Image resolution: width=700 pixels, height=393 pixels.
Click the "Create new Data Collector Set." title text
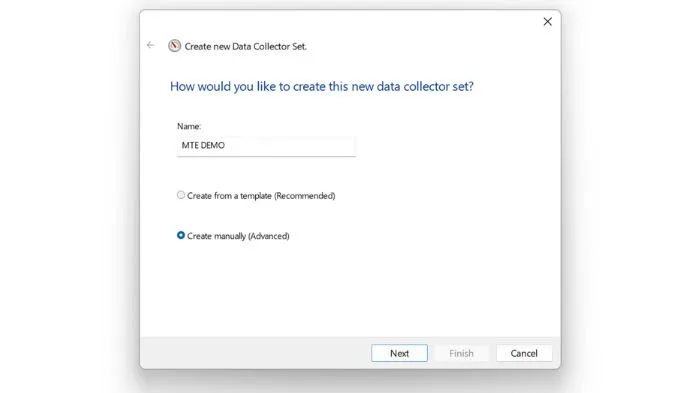pyautogui.click(x=246, y=46)
